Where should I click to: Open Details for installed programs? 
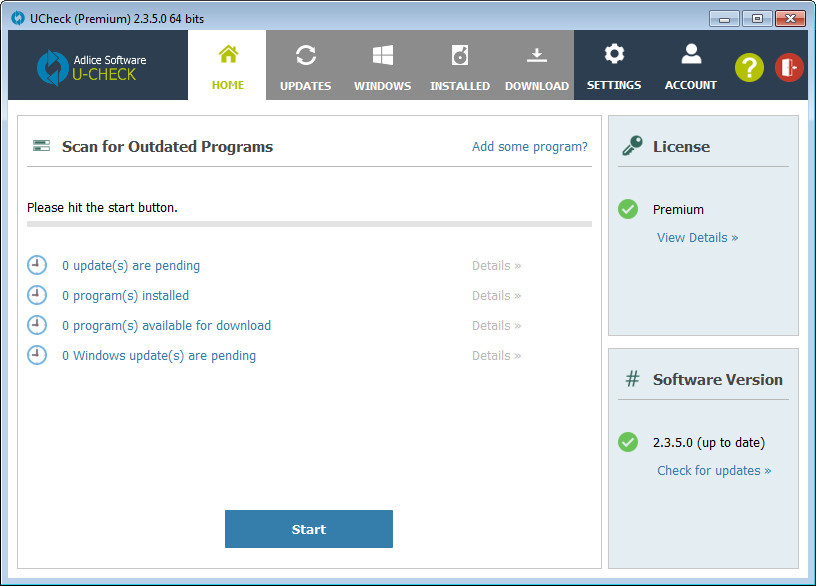pyautogui.click(x=496, y=296)
